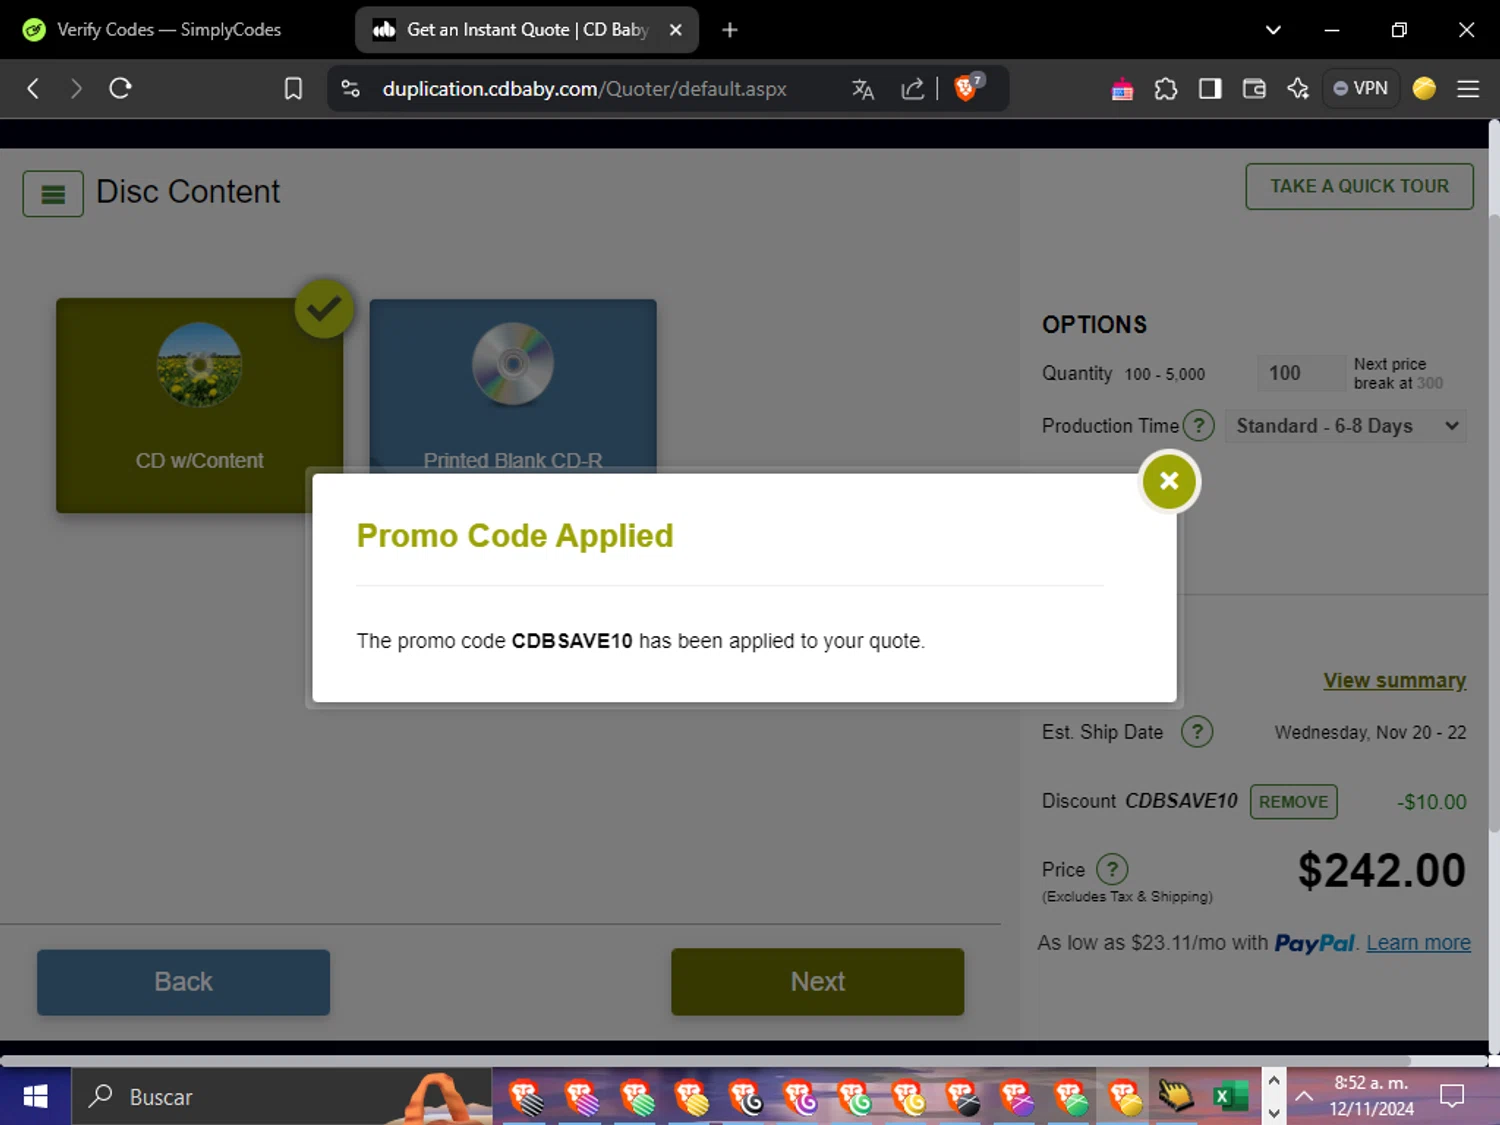Bookmark this page
The image size is (1500, 1125).
click(293, 88)
